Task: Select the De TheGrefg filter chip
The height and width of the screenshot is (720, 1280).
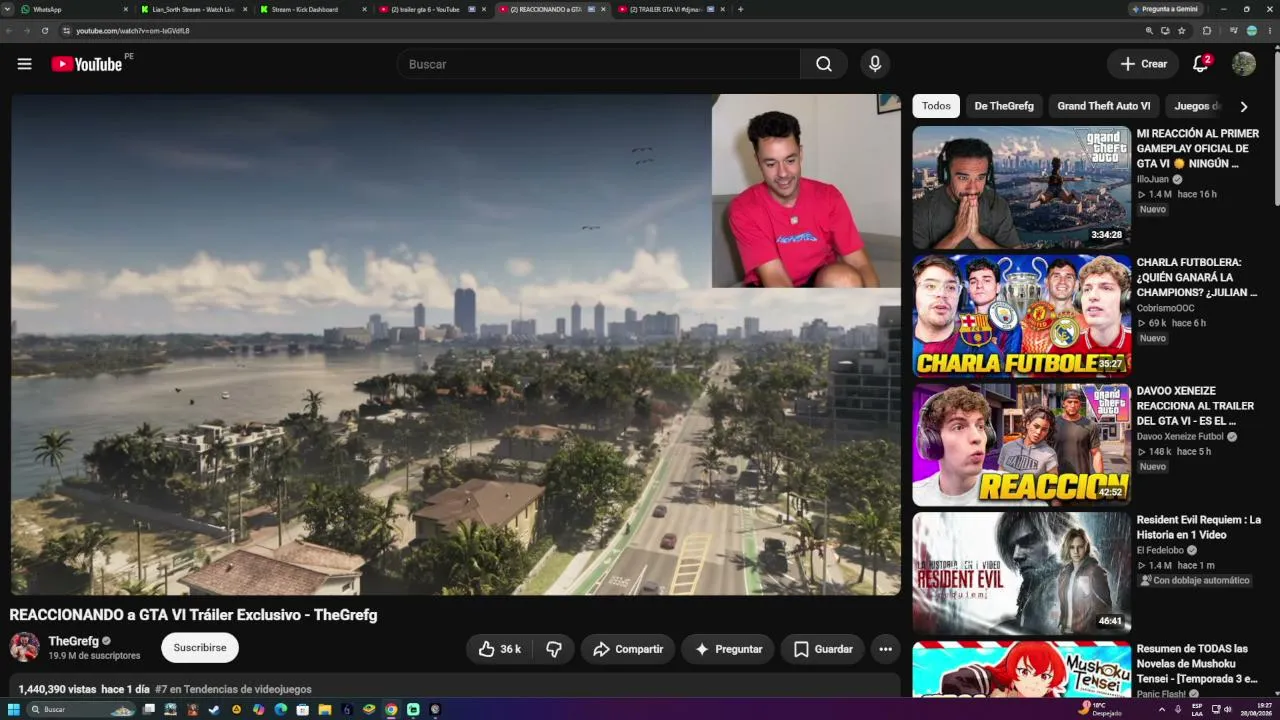Action: click(1004, 106)
